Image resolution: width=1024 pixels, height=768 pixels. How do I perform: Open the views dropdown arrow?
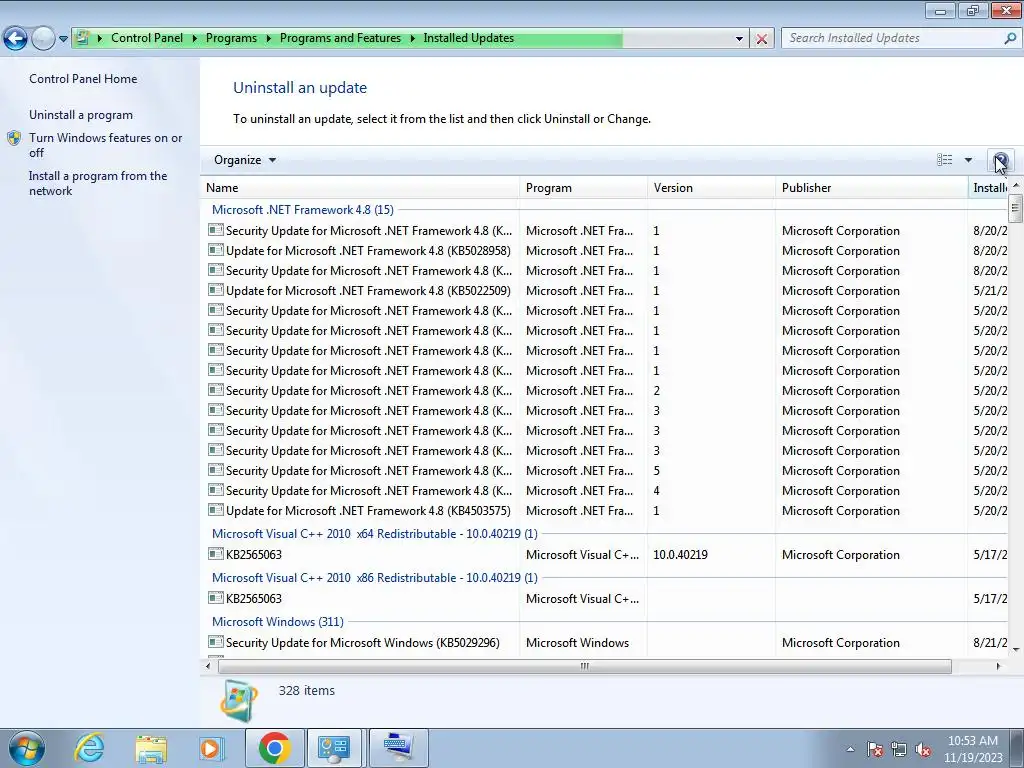click(968, 160)
